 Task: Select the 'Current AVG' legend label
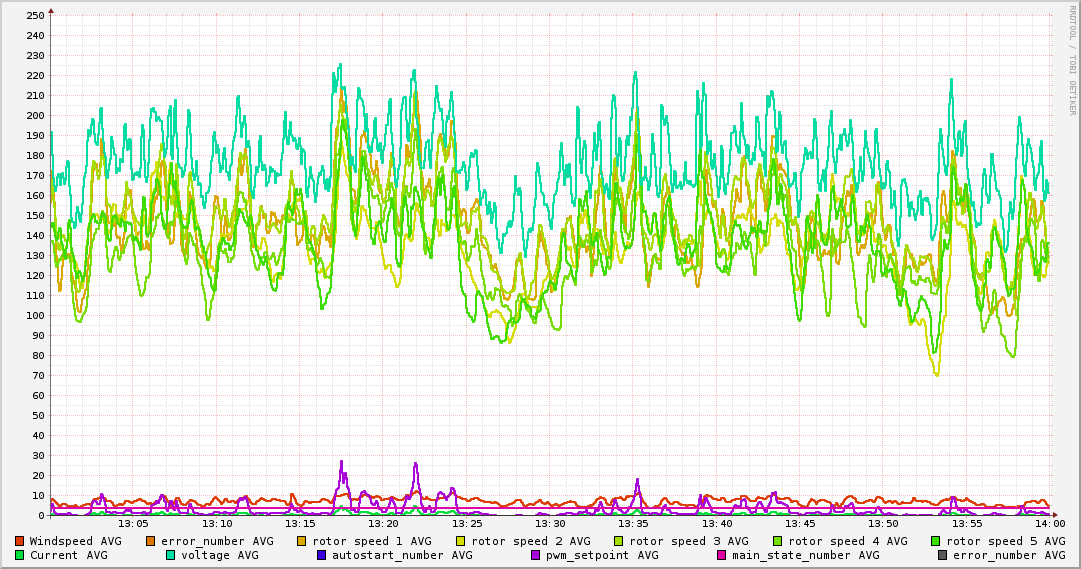point(68,555)
